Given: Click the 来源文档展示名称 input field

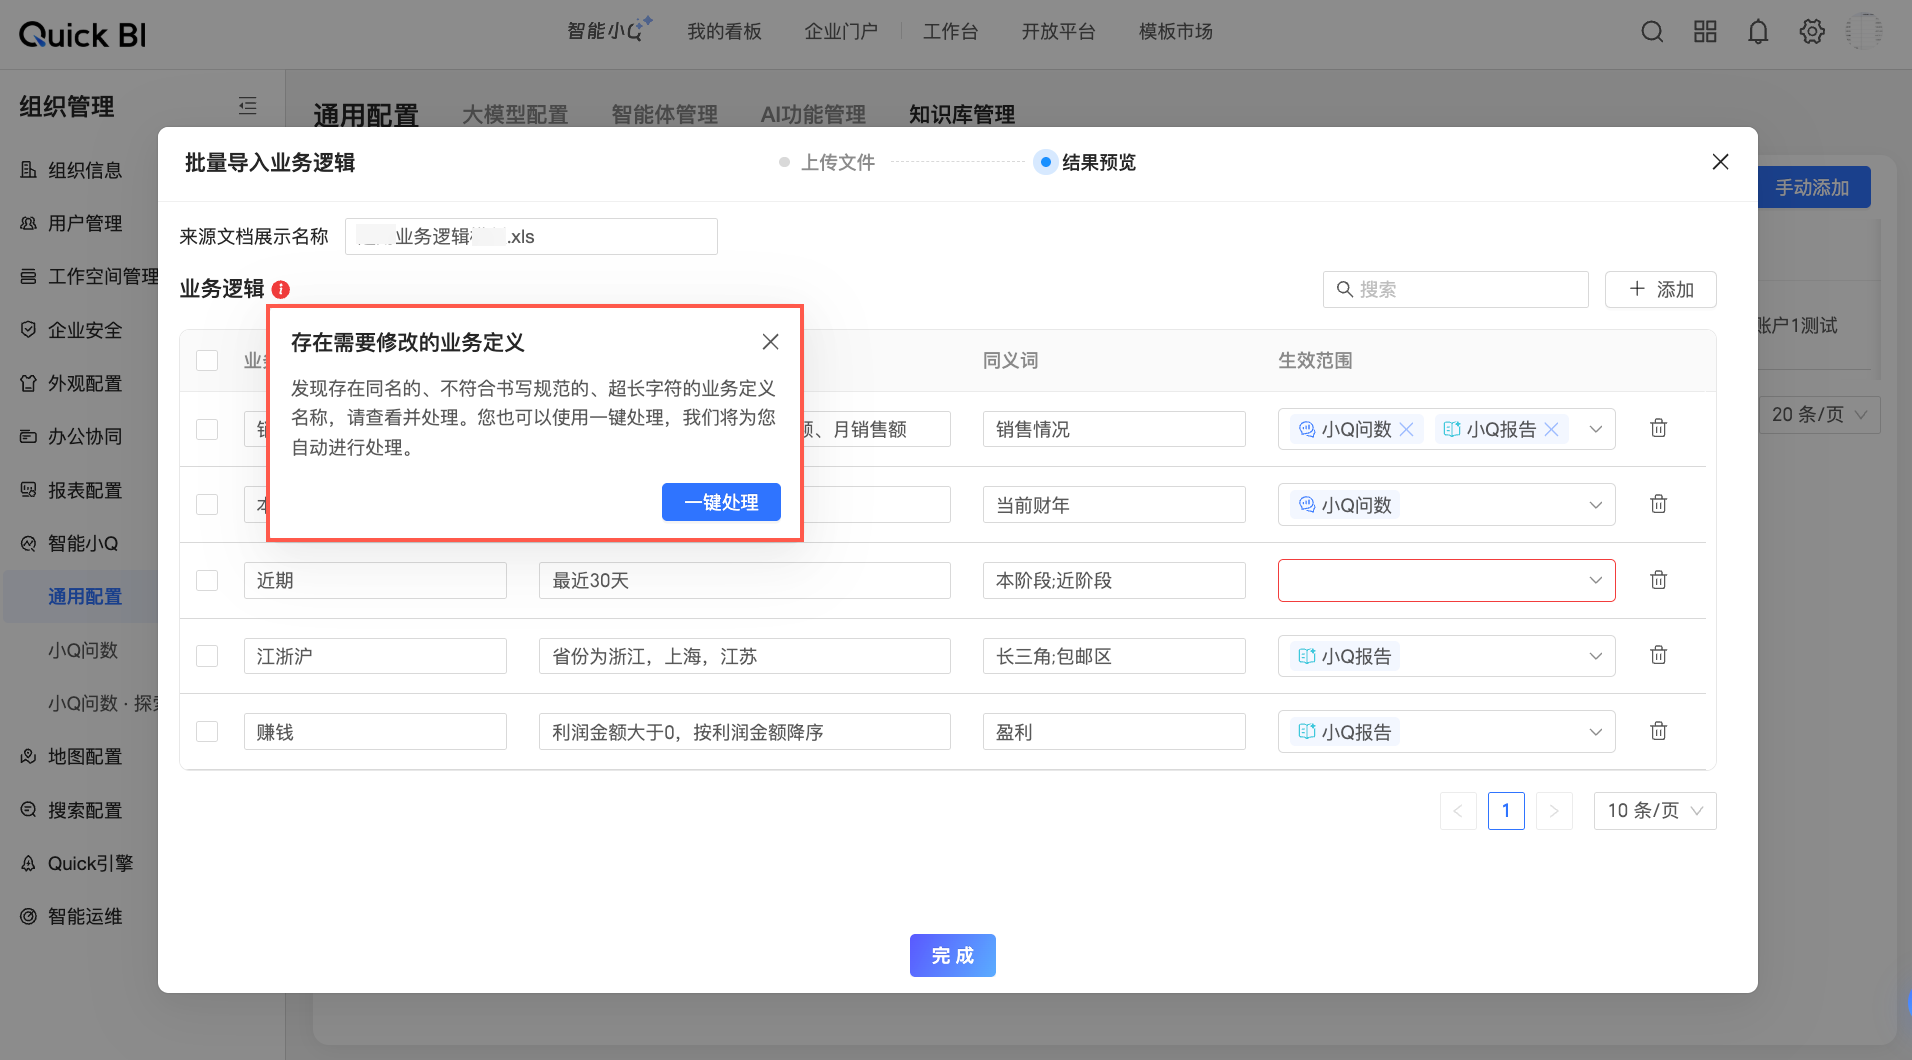Looking at the screenshot, I should (x=531, y=236).
